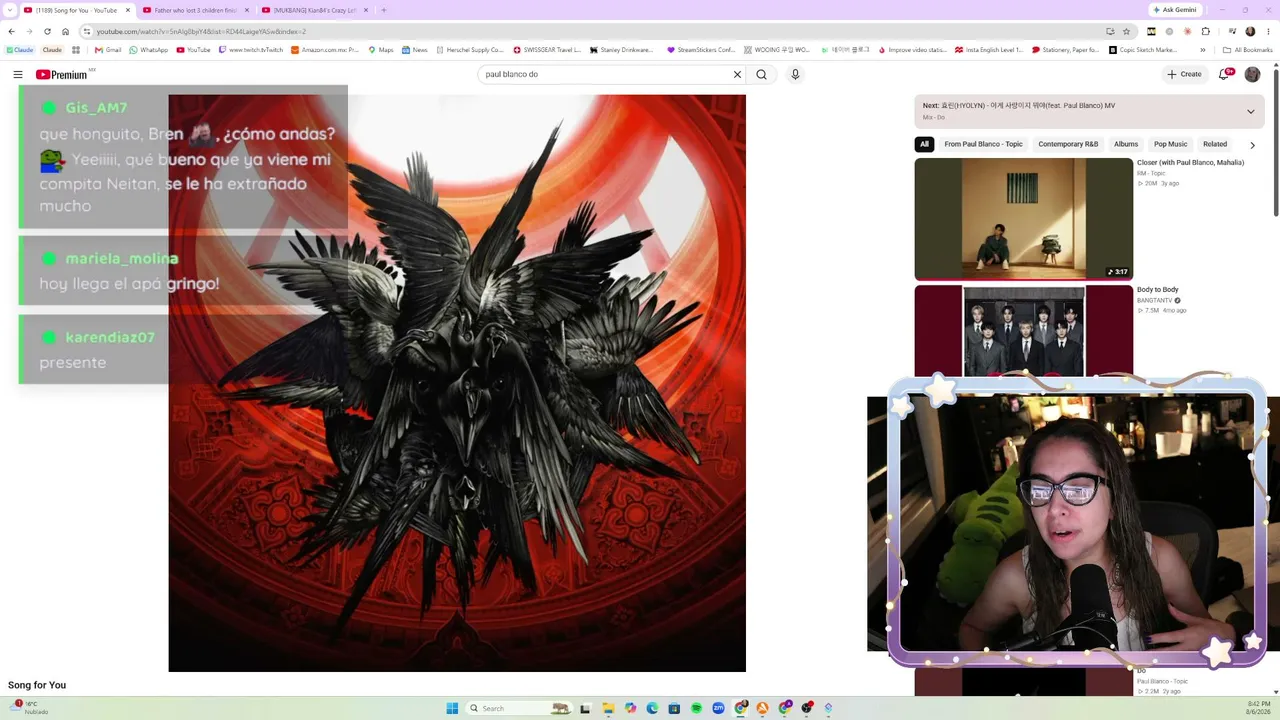Open the YouTube account avatar menu

[x=1252, y=74]
